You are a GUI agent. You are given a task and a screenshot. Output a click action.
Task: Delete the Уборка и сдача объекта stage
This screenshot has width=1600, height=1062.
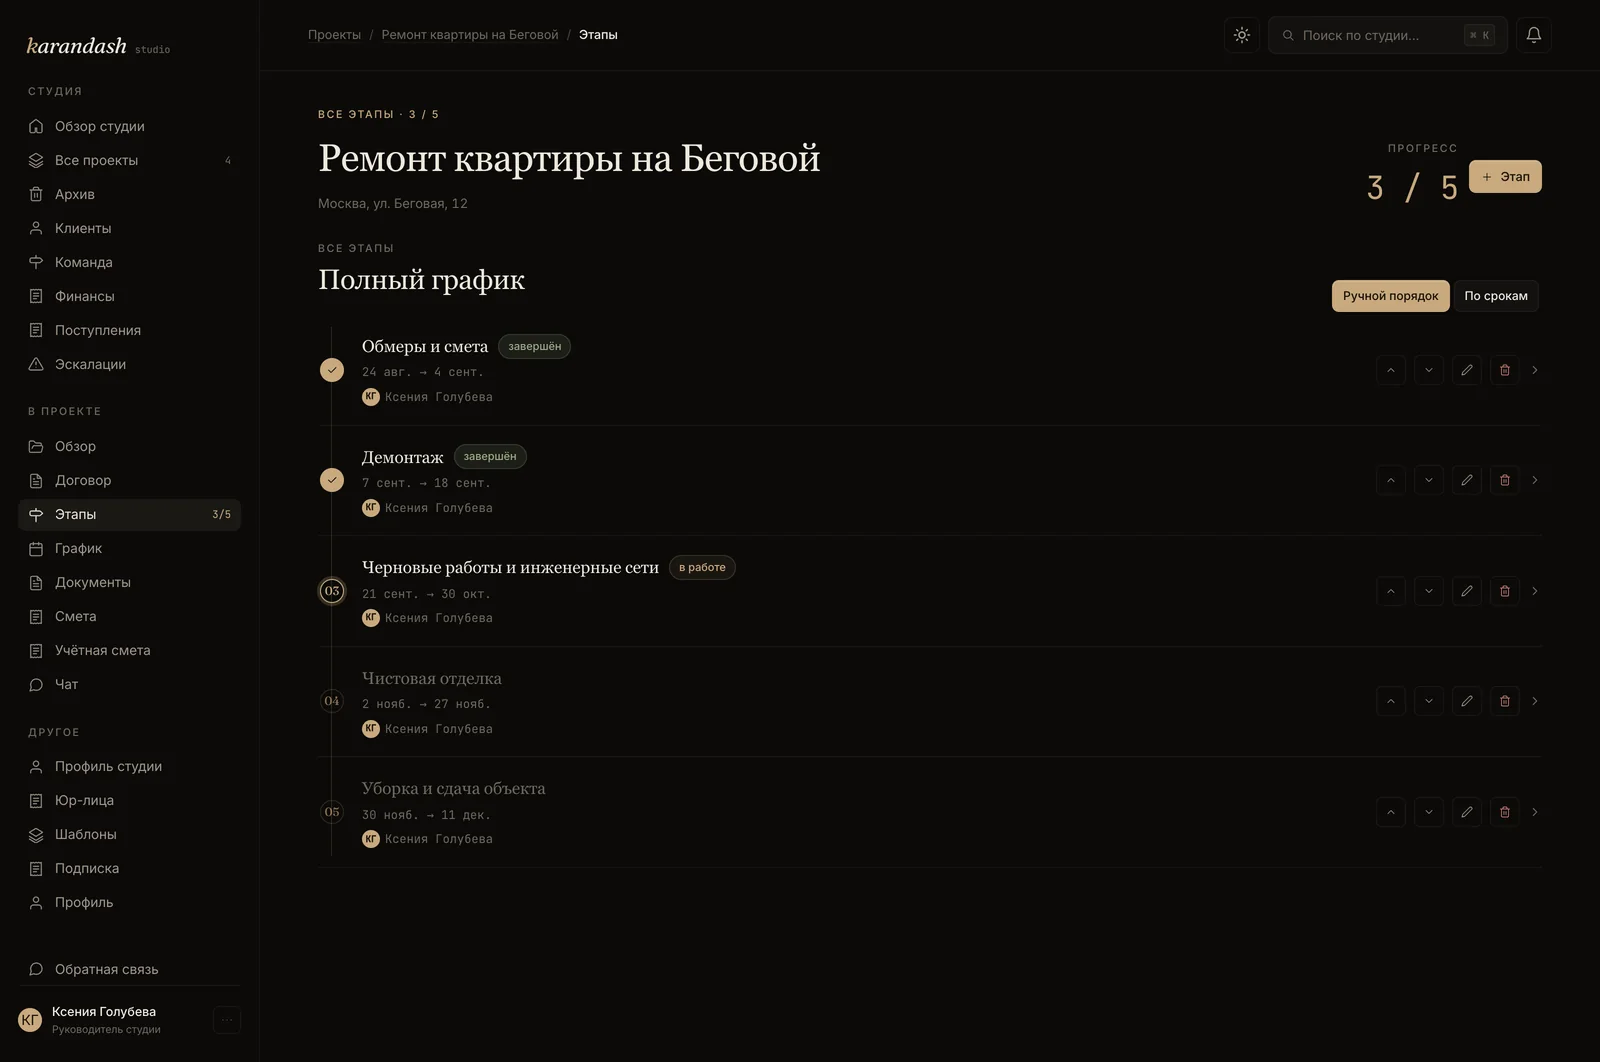(1504, 812)
